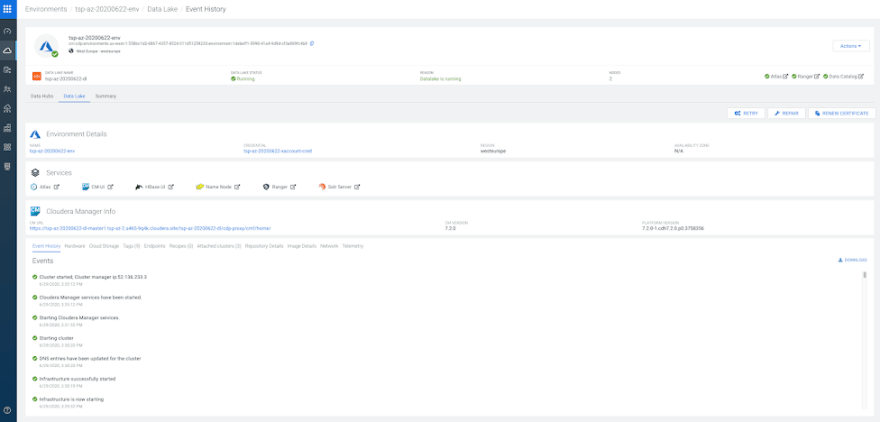Click 'DNS entries have been updated' event
Image resolution: width=880 pixels, height=422 pixels.
pos(90,358)
